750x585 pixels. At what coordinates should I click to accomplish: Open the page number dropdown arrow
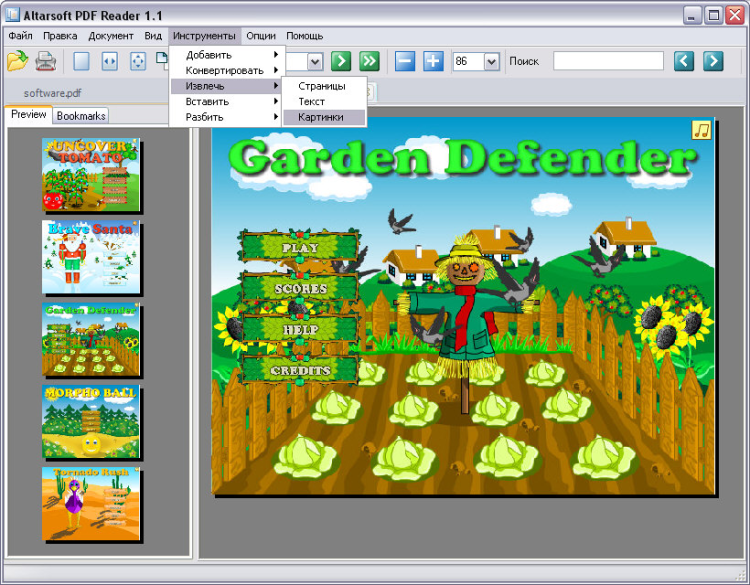(315, 61)
